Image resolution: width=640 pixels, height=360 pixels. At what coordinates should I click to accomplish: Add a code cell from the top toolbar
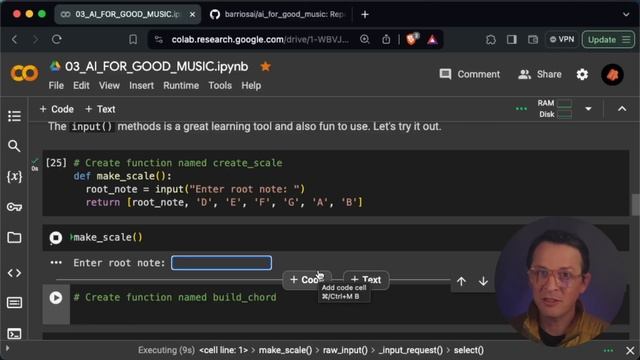tap(56, 109)
